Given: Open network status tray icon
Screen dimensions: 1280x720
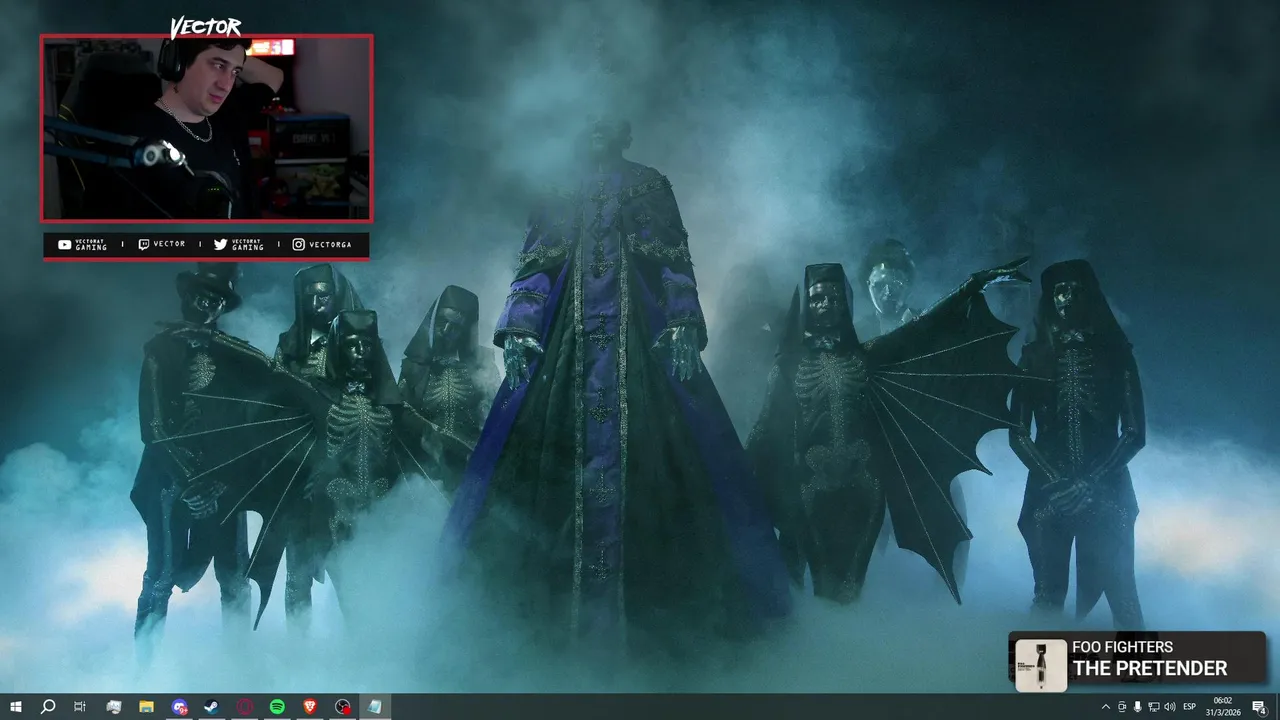Looking at the screenshot, I should click(x=1153, y=707).
